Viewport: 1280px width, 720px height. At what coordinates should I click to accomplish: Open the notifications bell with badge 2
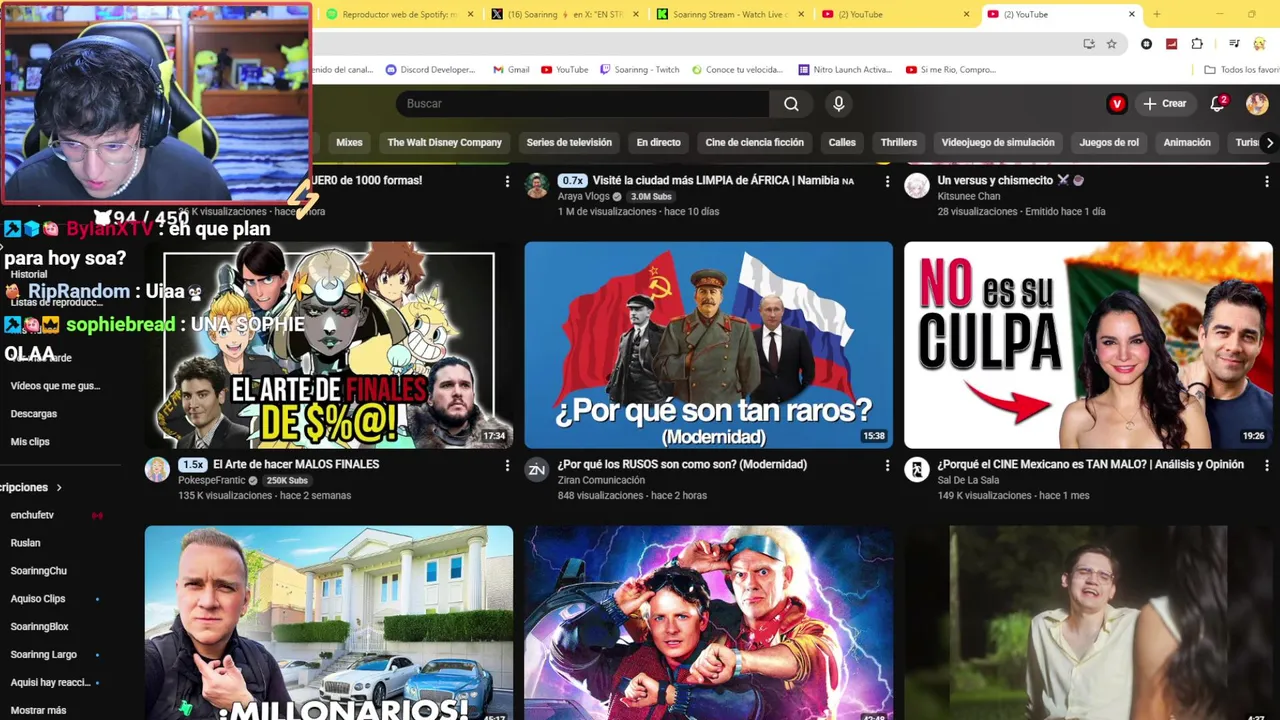1218,104
